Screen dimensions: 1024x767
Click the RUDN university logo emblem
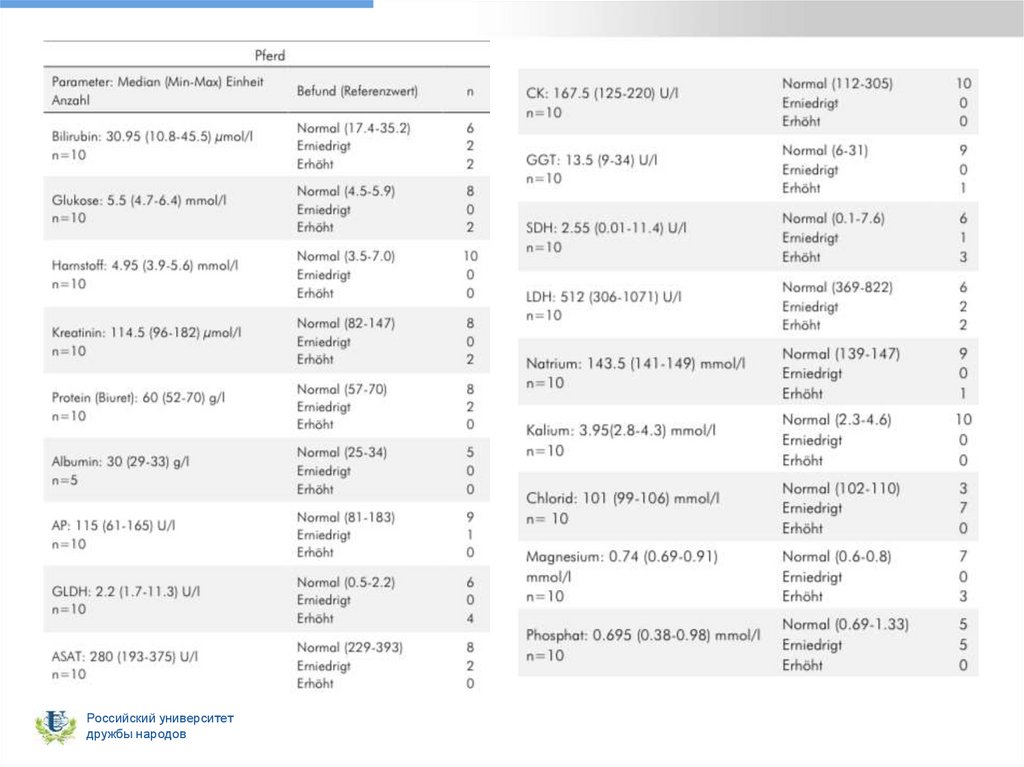55,726
